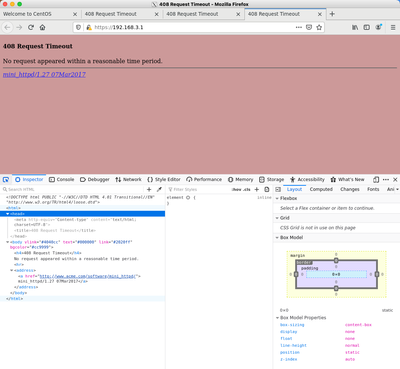Highlight selector for element rule

click(188, 198)
